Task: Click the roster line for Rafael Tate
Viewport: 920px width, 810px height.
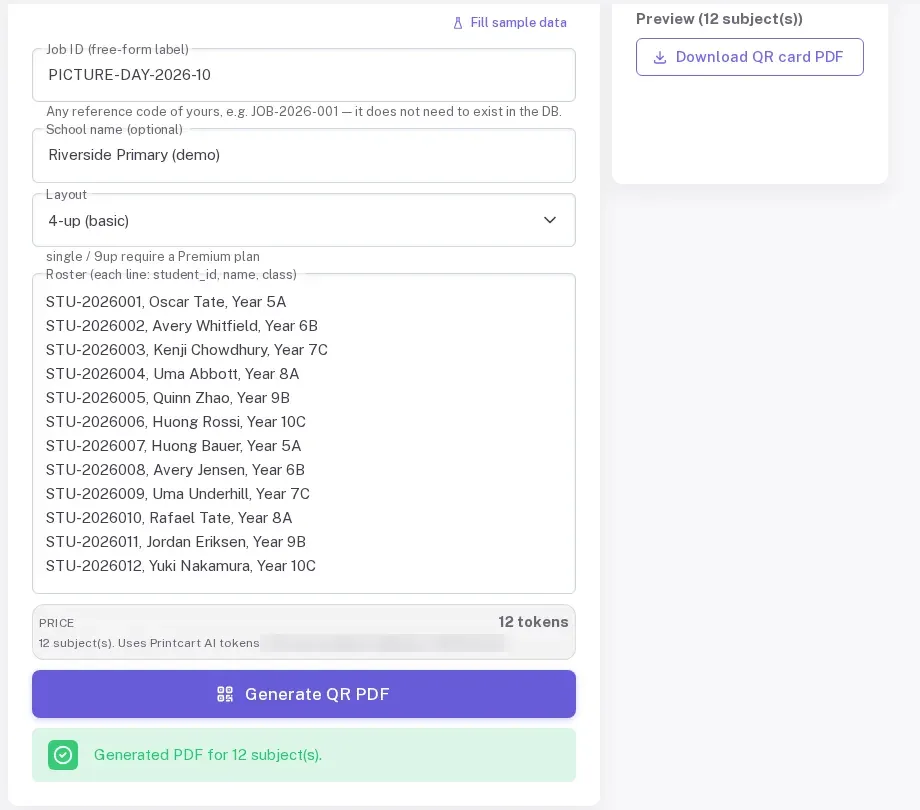Action: click(169, 518)
